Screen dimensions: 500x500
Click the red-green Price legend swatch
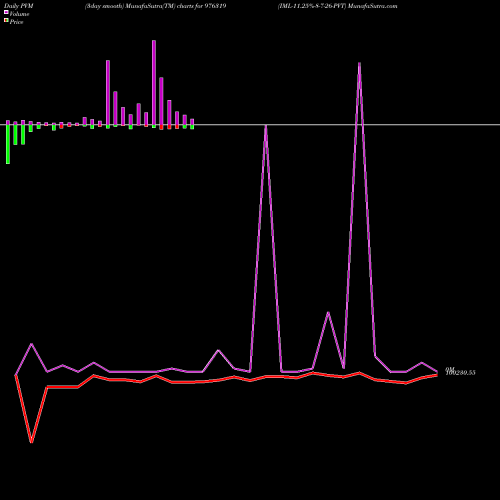pos(6,20)
